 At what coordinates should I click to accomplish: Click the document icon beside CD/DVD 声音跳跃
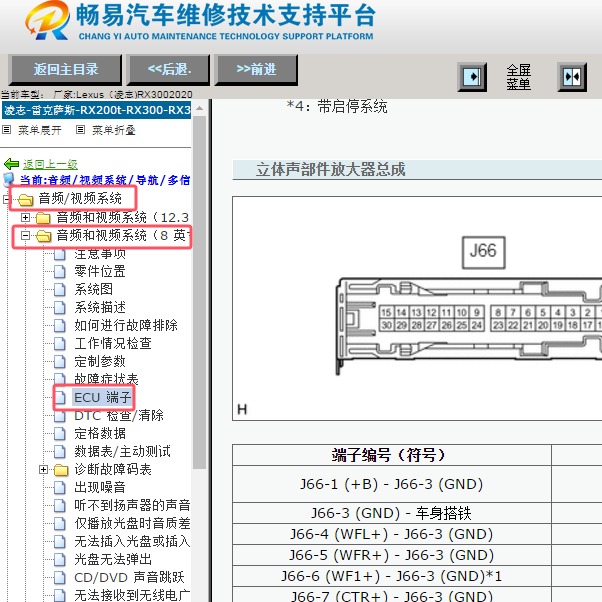click(60, 578)
